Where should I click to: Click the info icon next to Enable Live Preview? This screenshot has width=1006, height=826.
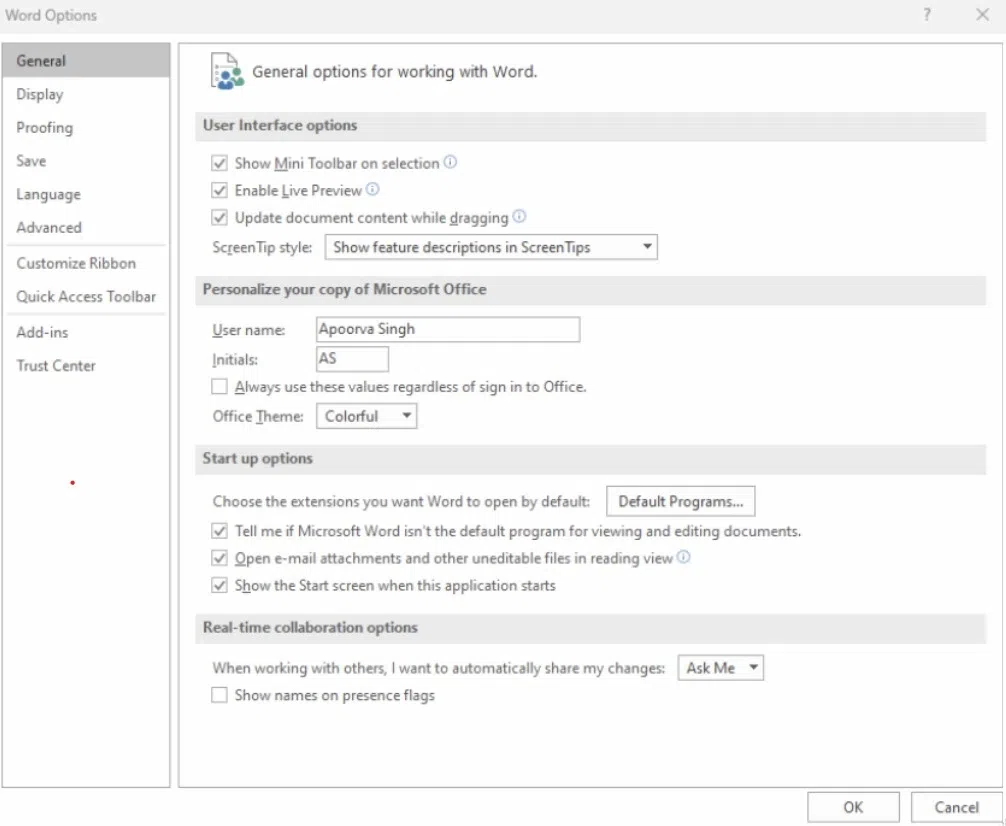373,189
